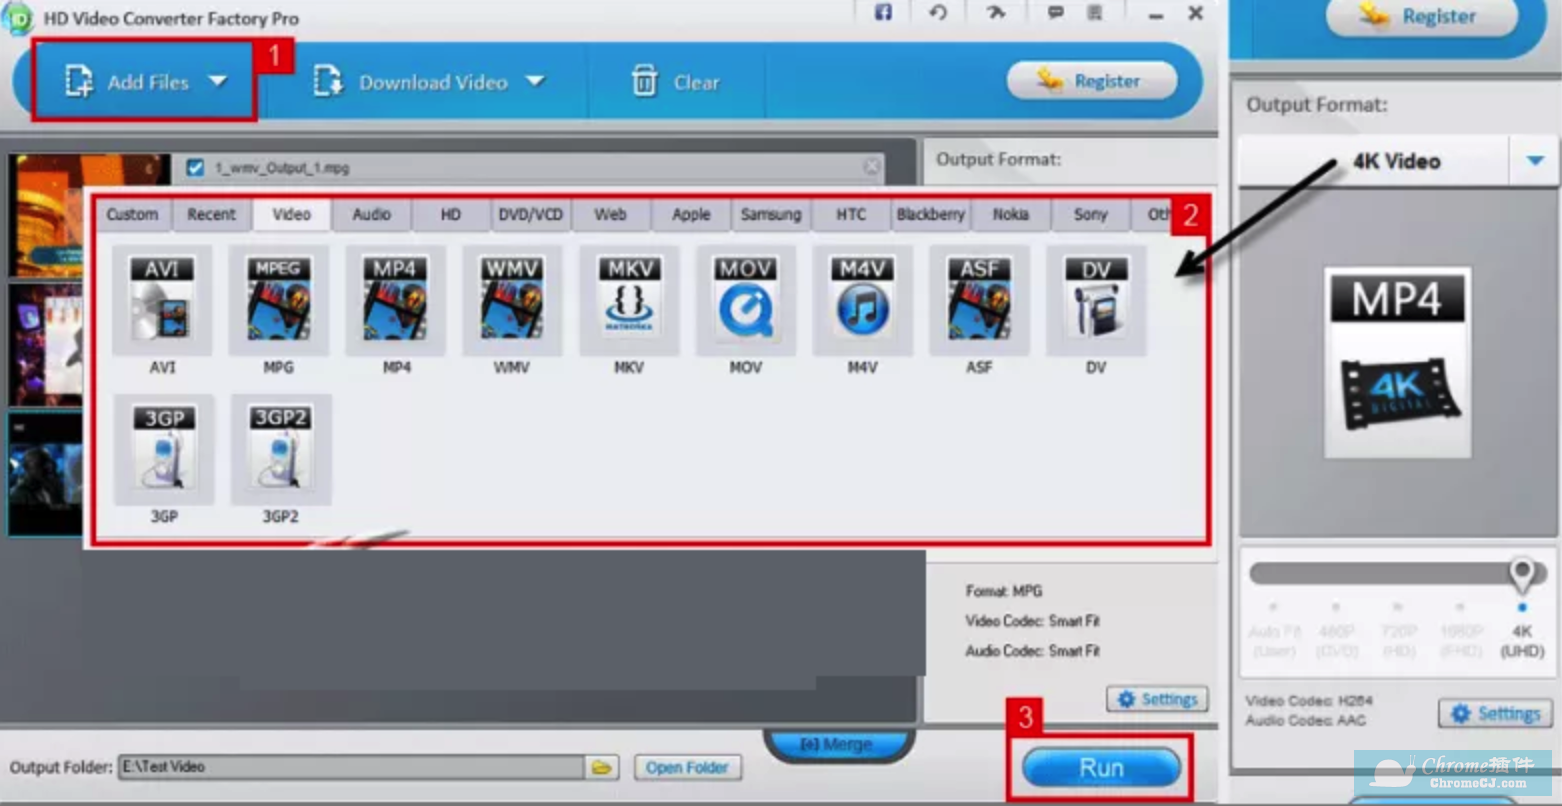Open the Apple devices tab
This screenshot has height=806, width=1562.
coord(691,214)
